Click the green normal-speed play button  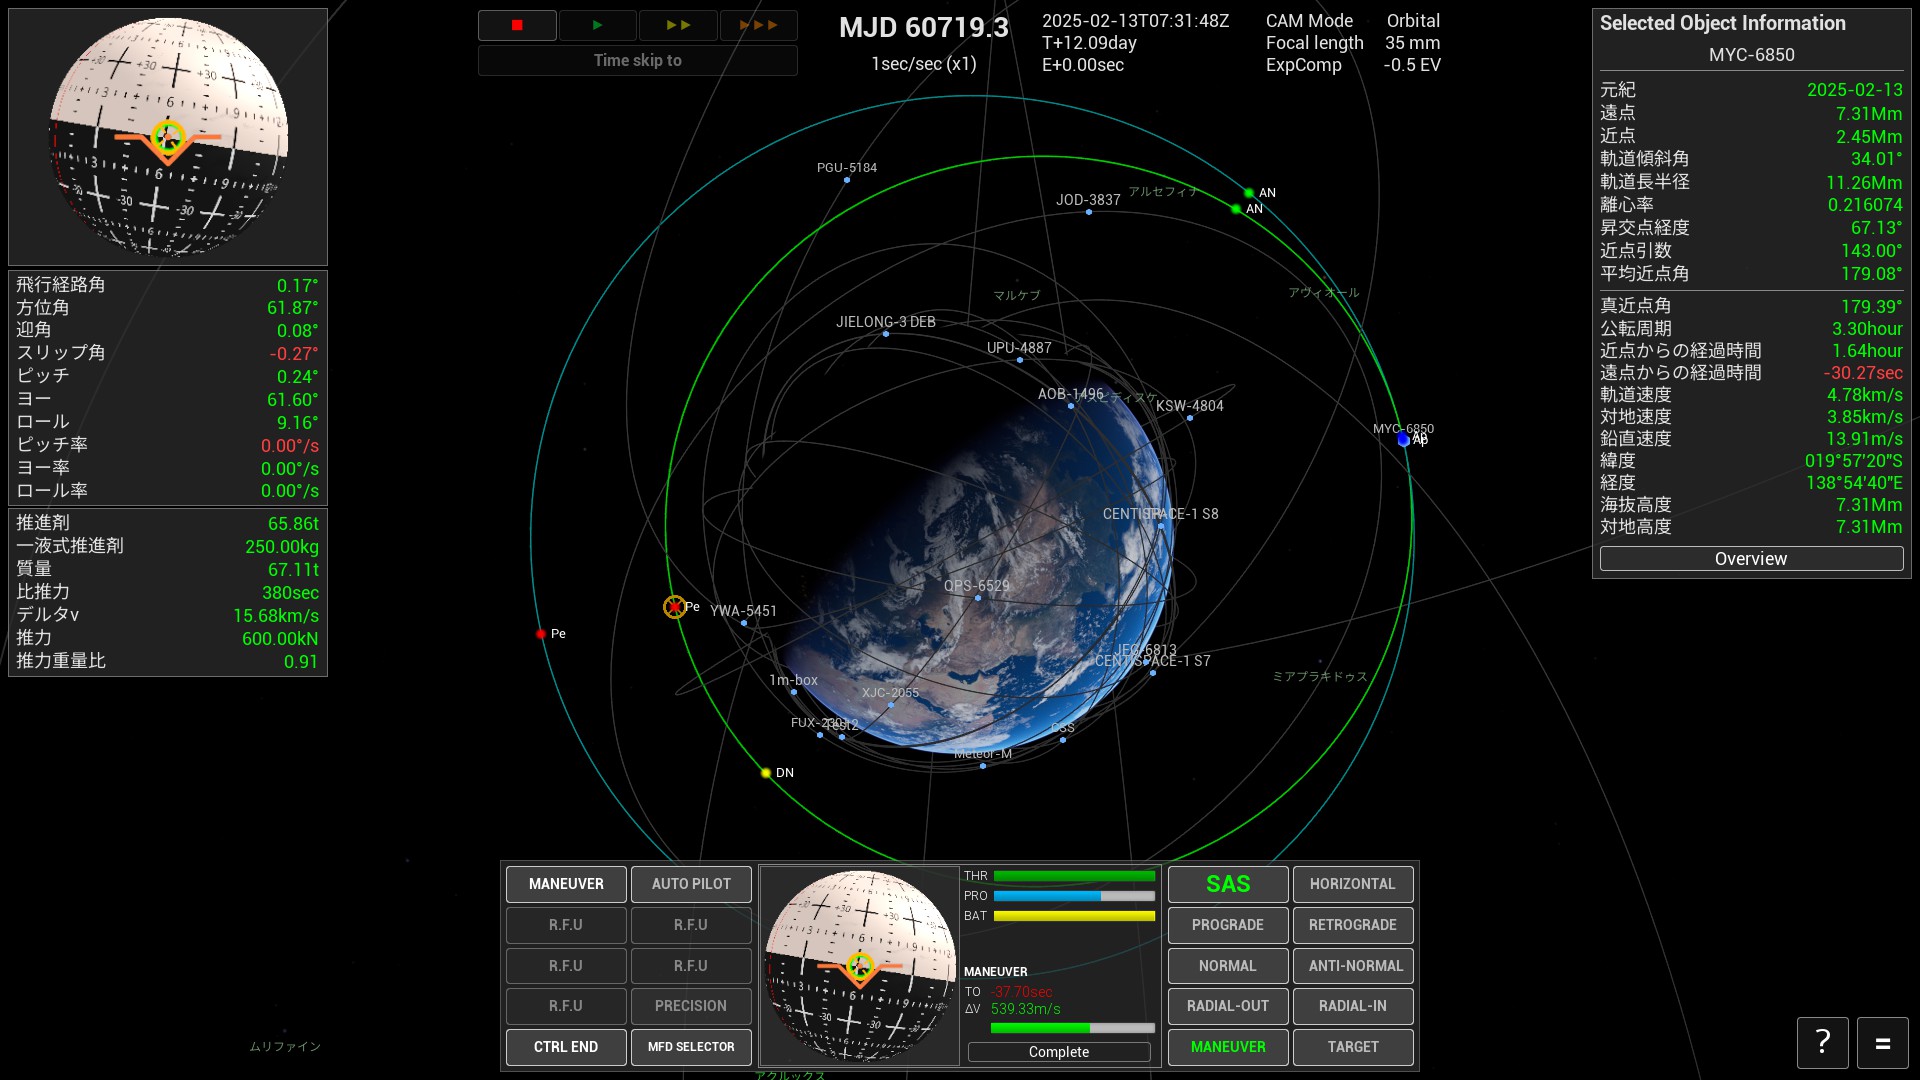pos(597,25)
